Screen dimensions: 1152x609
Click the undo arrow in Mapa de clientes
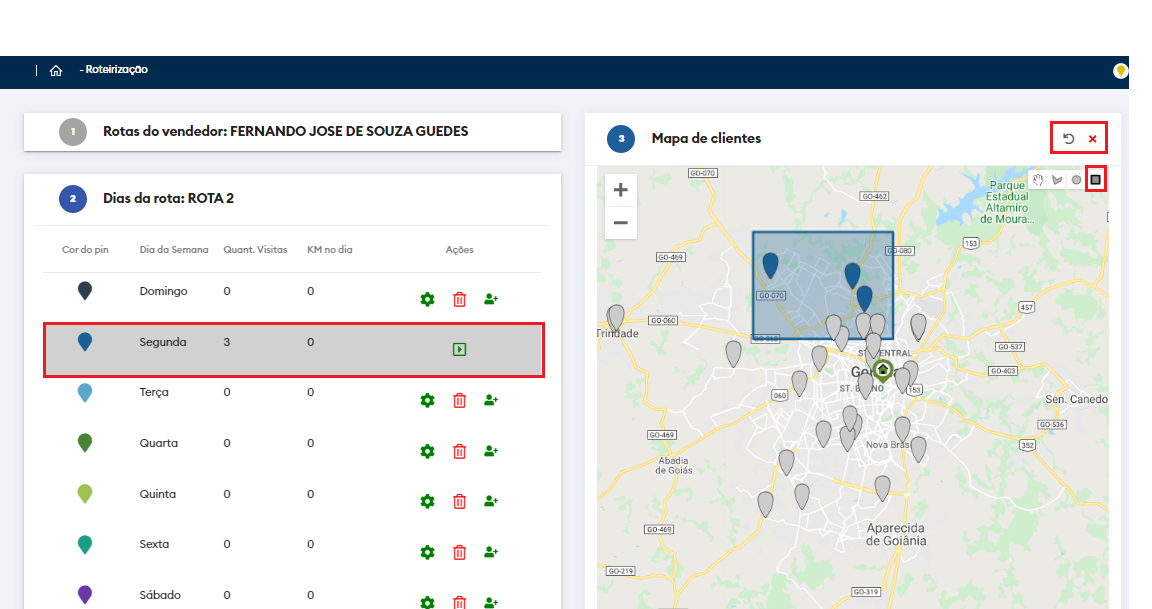[x=1068, y=139]
